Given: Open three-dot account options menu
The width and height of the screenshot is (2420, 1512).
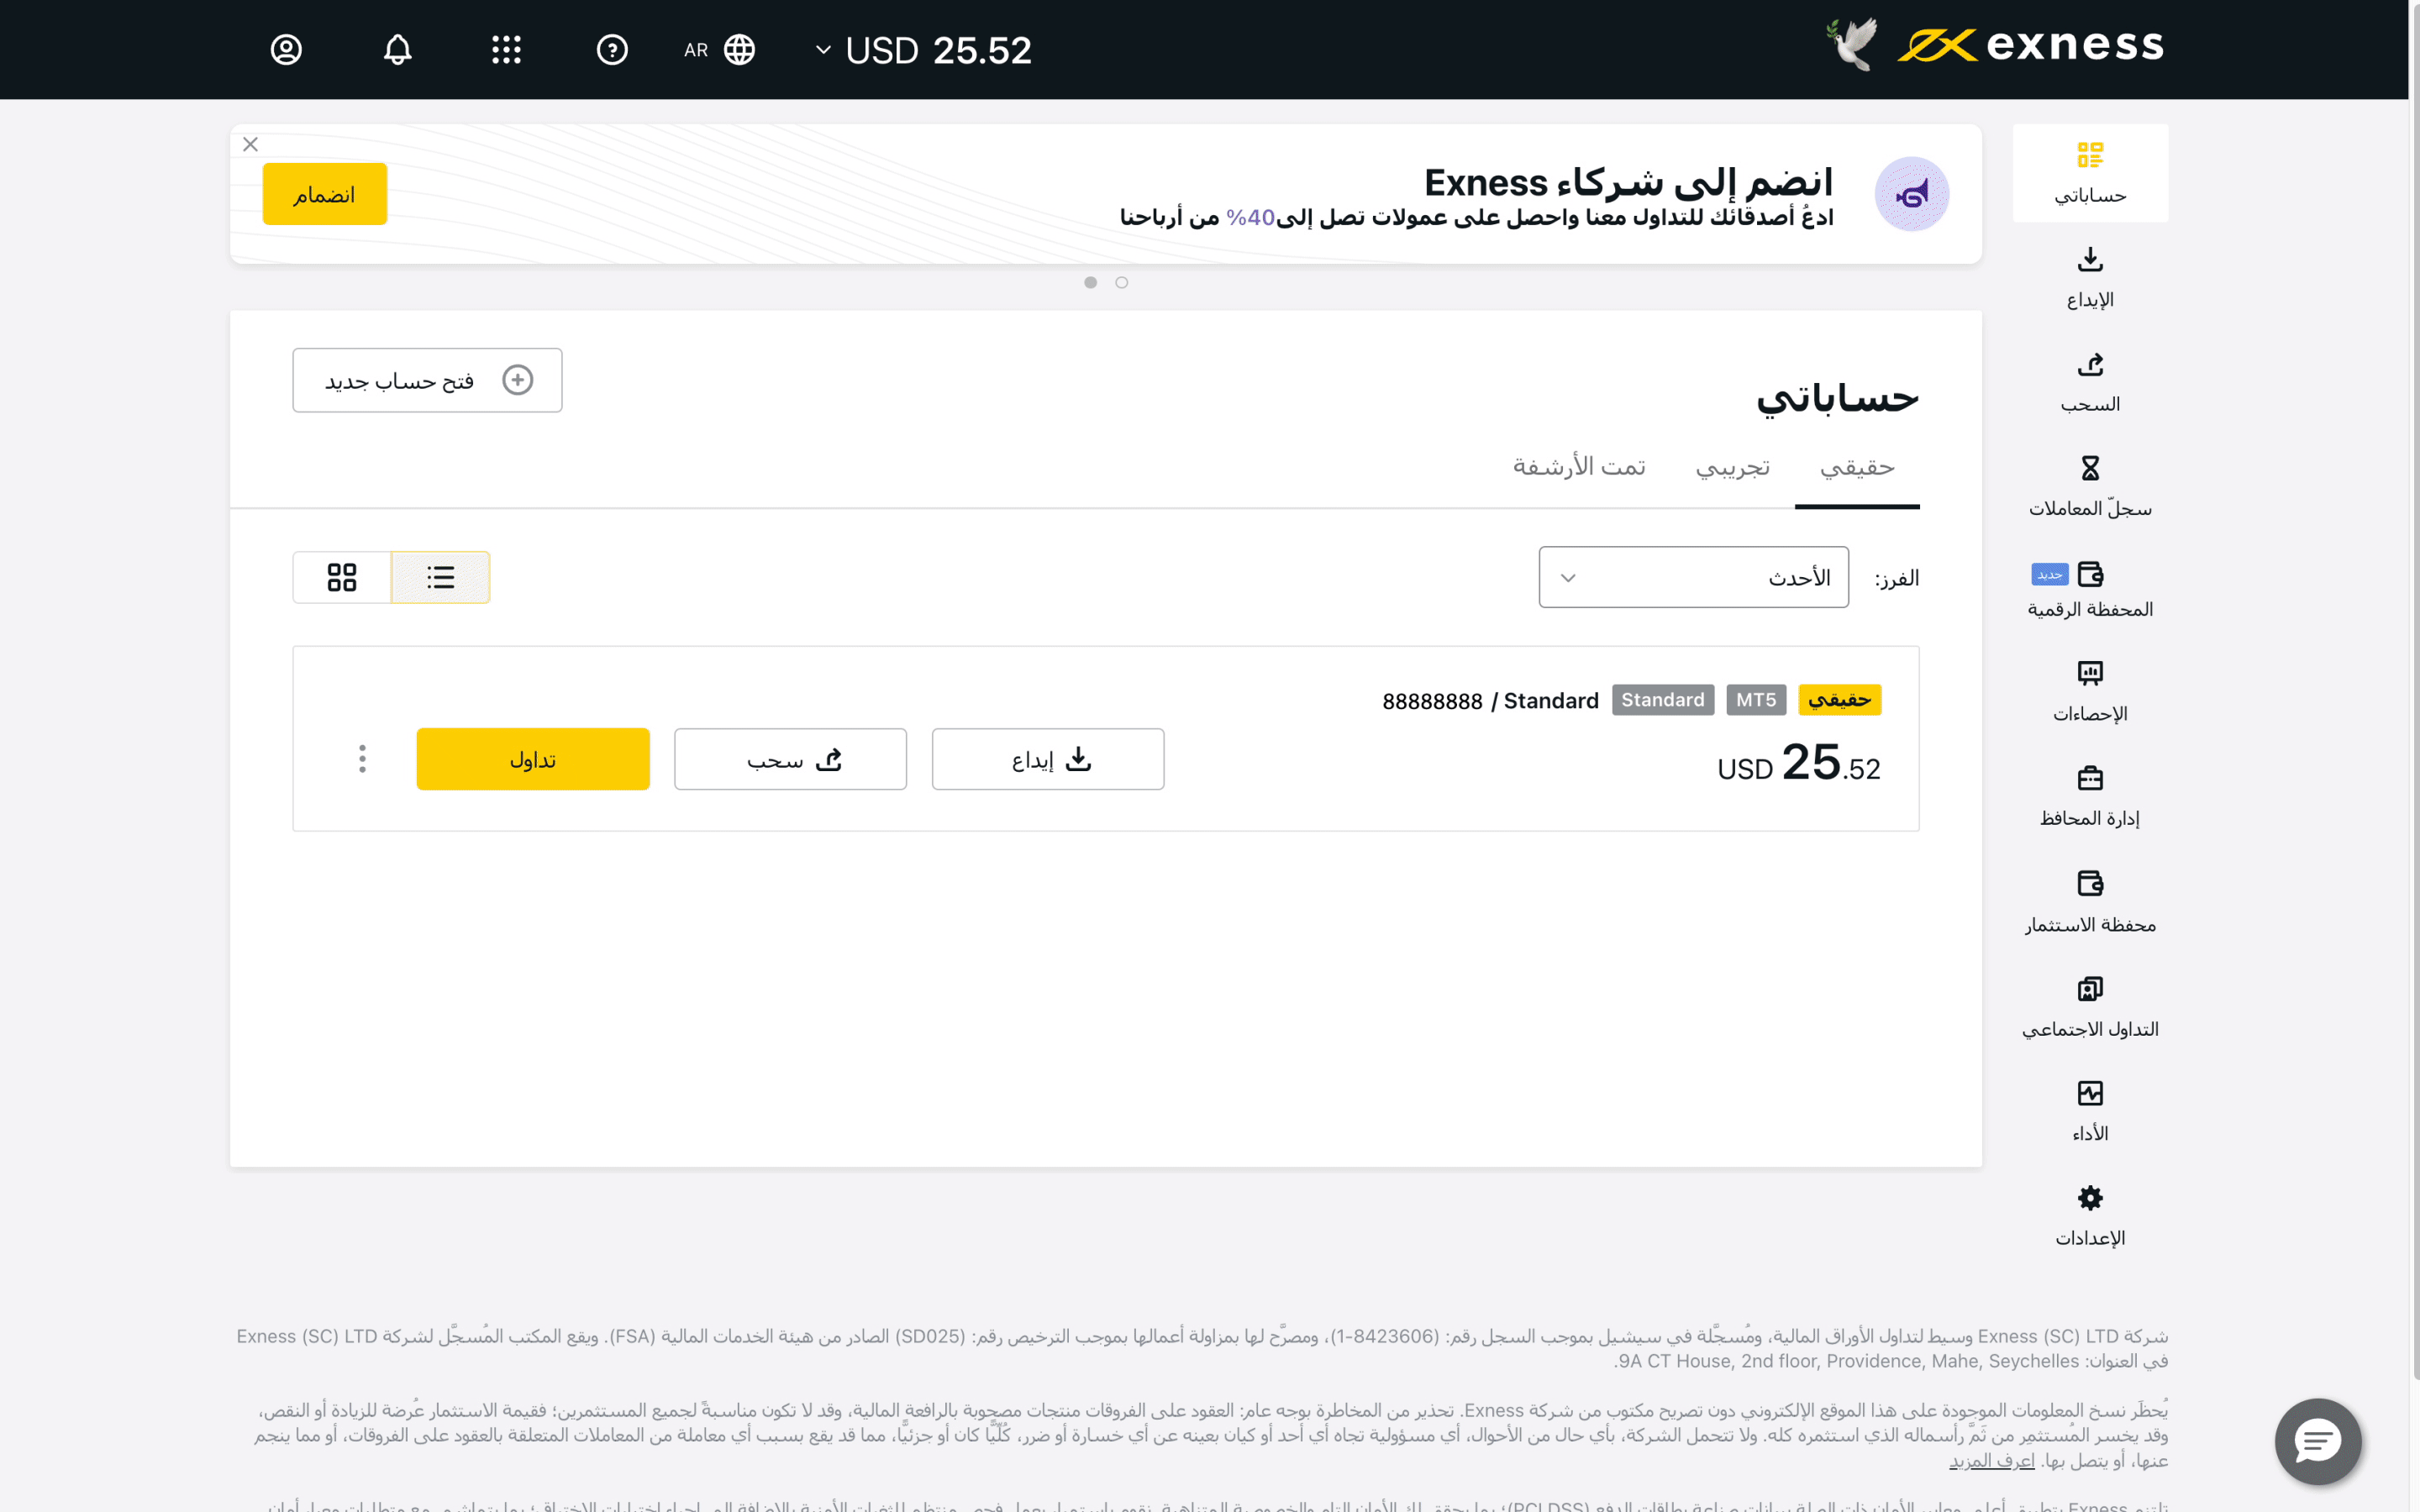Looking at the screenshot, I should (362, 759).
